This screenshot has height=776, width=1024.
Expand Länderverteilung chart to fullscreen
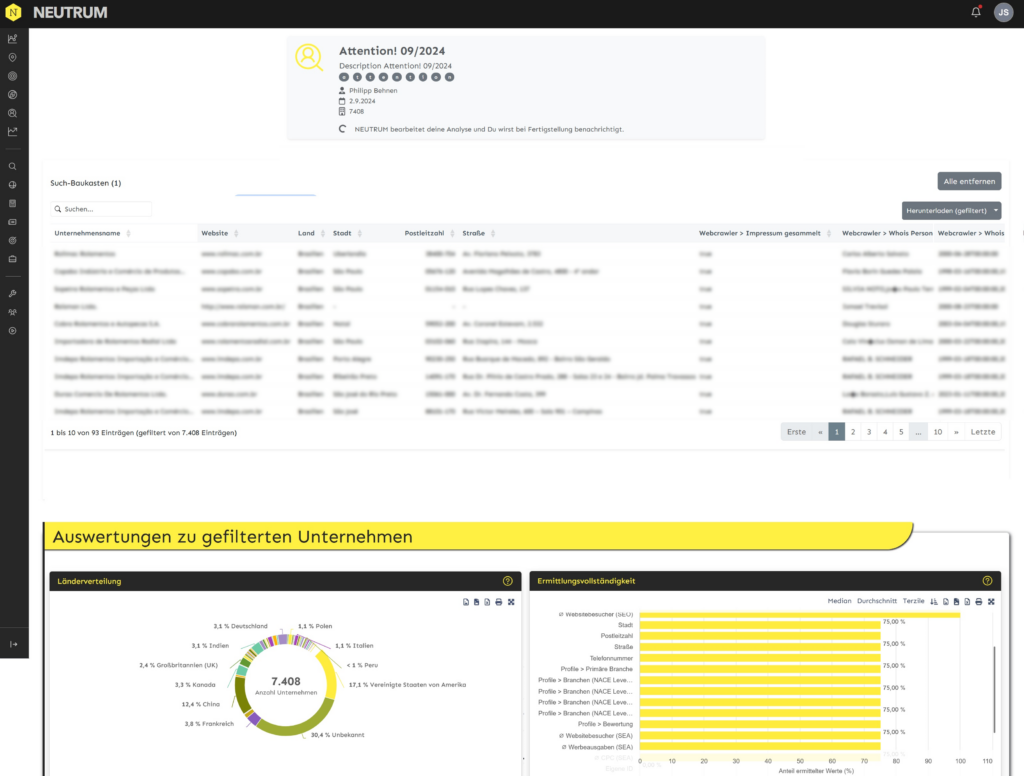tap(511, 602)
